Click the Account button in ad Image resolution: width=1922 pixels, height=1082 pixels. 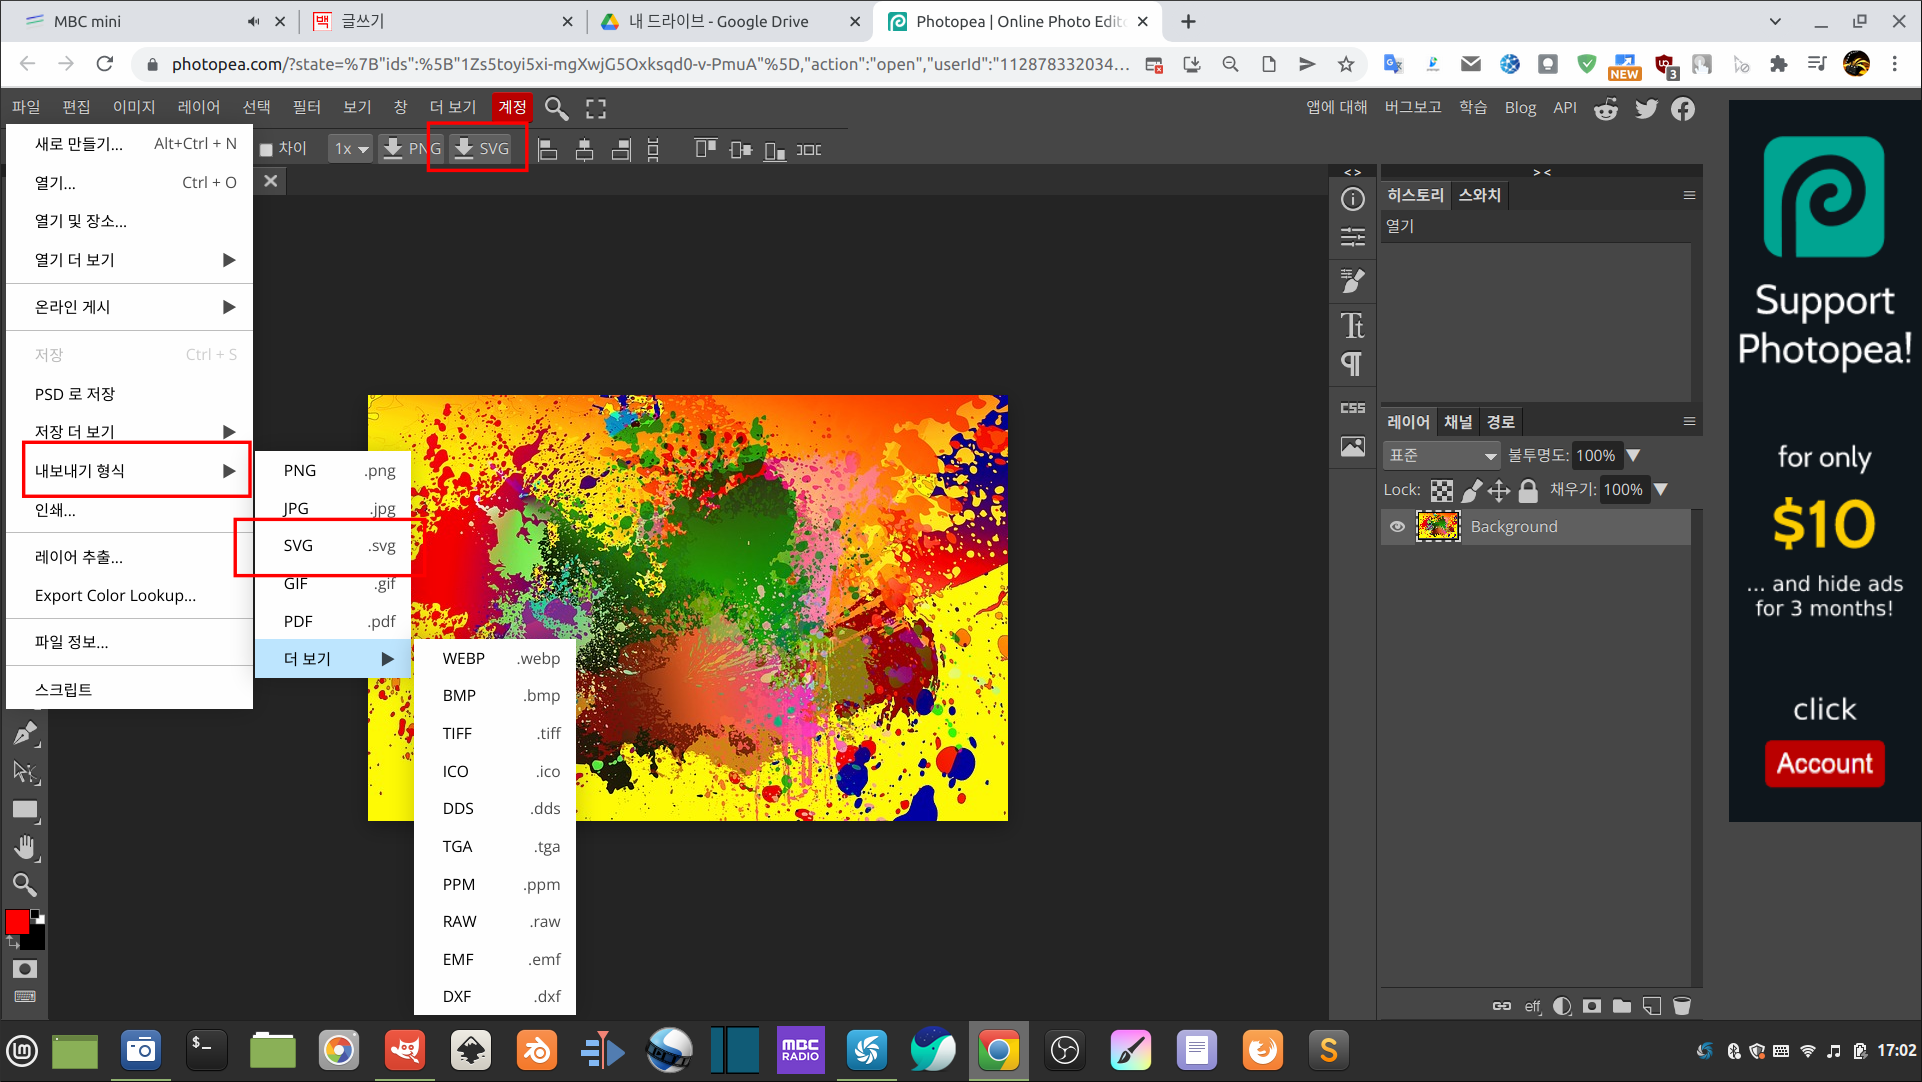[x=1824, y=764]
